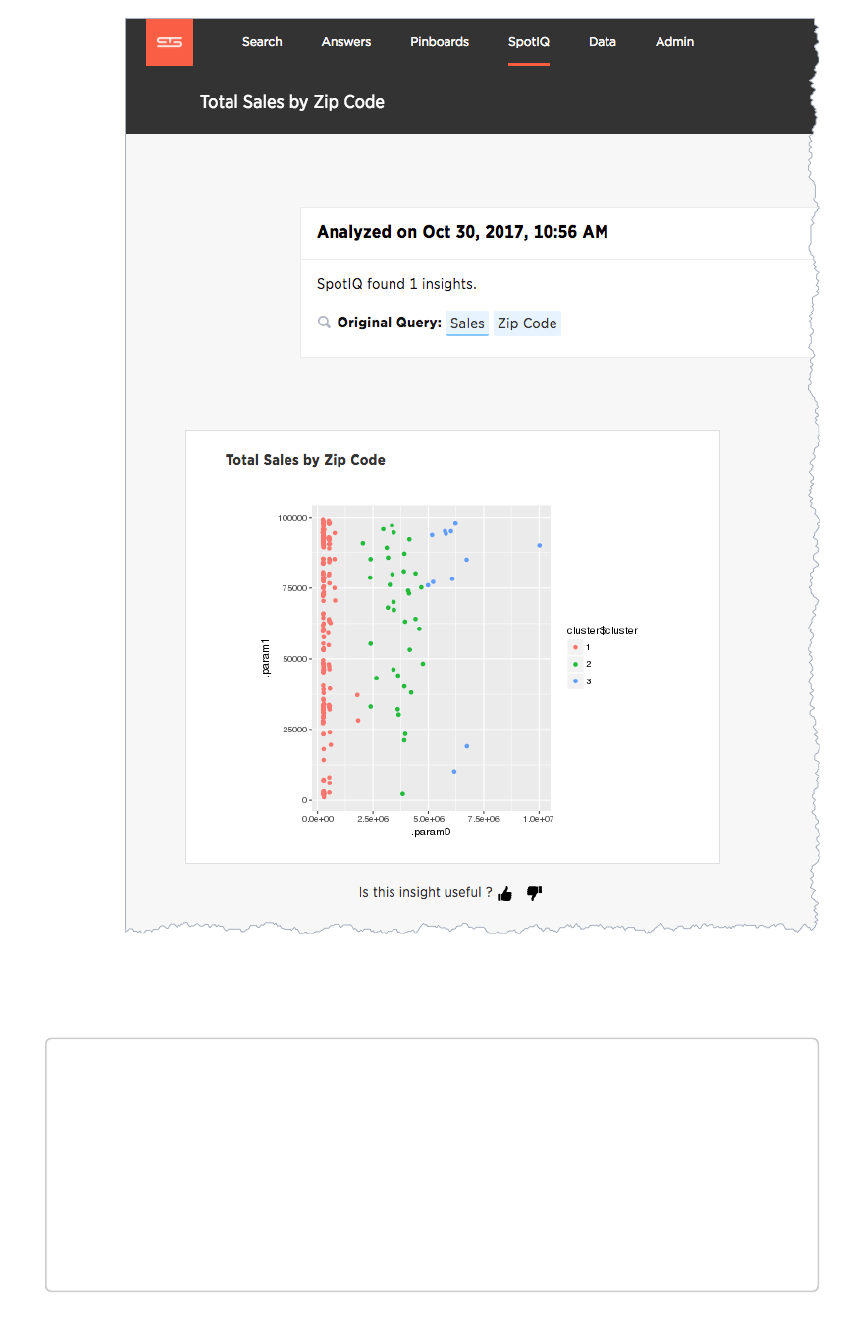Click the Zip Code query token
The width and height of the screenshot is (864, 1344).
[527, 323]
